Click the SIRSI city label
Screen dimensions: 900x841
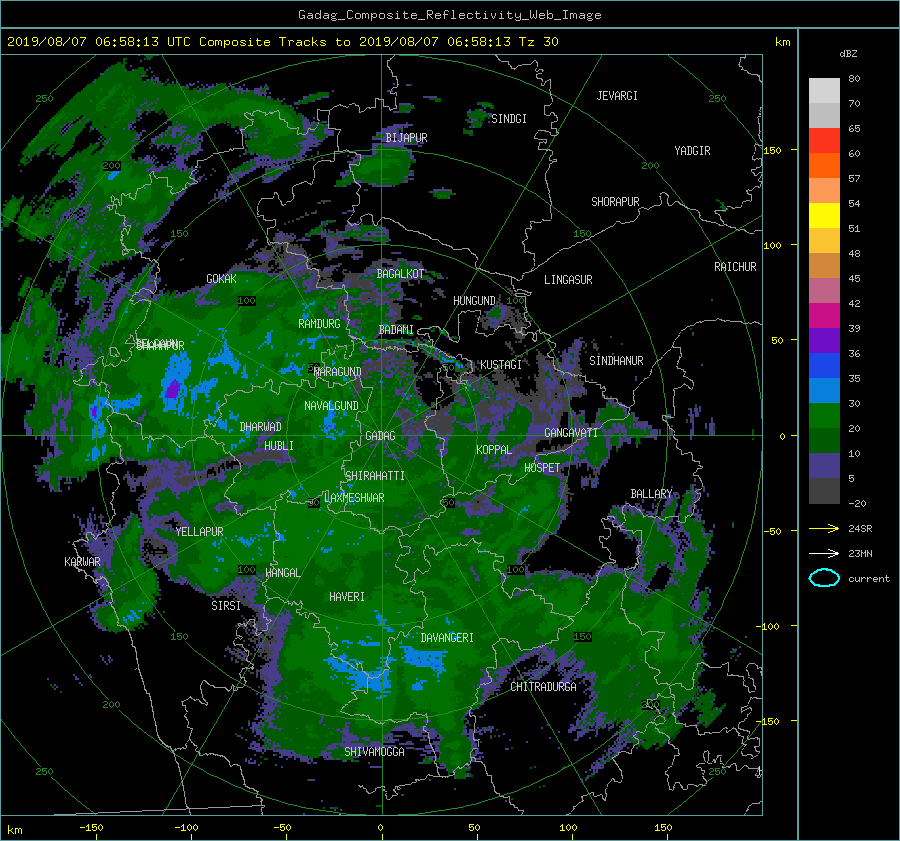pos(226,606)
